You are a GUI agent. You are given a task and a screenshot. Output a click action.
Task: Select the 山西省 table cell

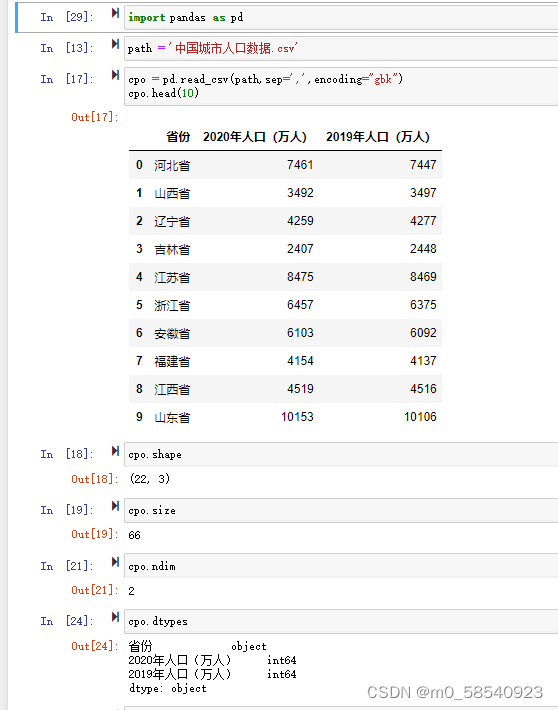(x=172, y=193)
